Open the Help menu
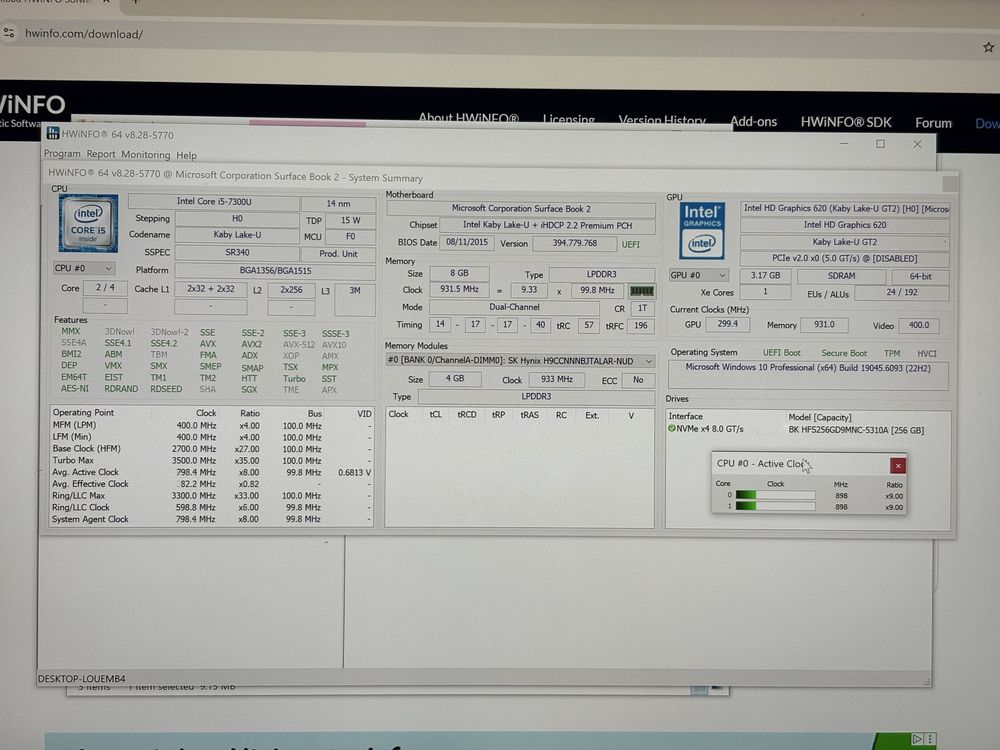Screen dimensions: 1000x750 tap(186, 156)
